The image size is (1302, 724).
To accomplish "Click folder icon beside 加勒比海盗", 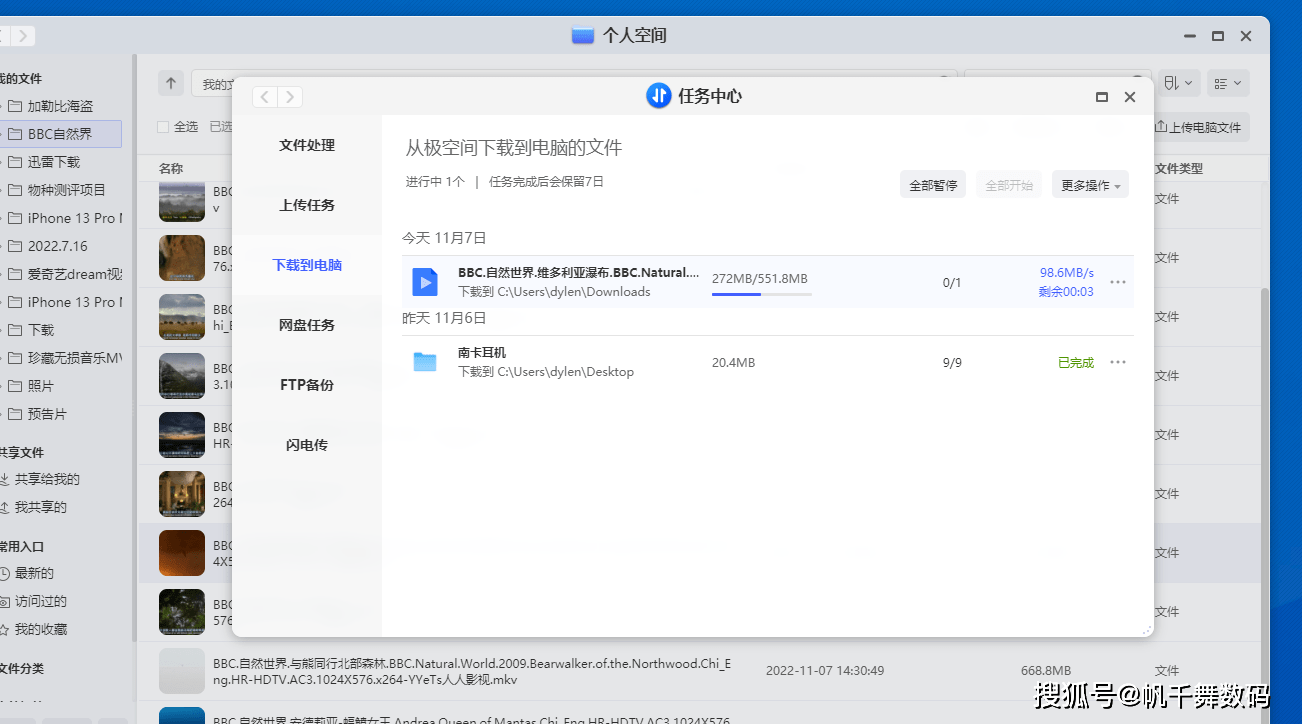I will 15,106.
